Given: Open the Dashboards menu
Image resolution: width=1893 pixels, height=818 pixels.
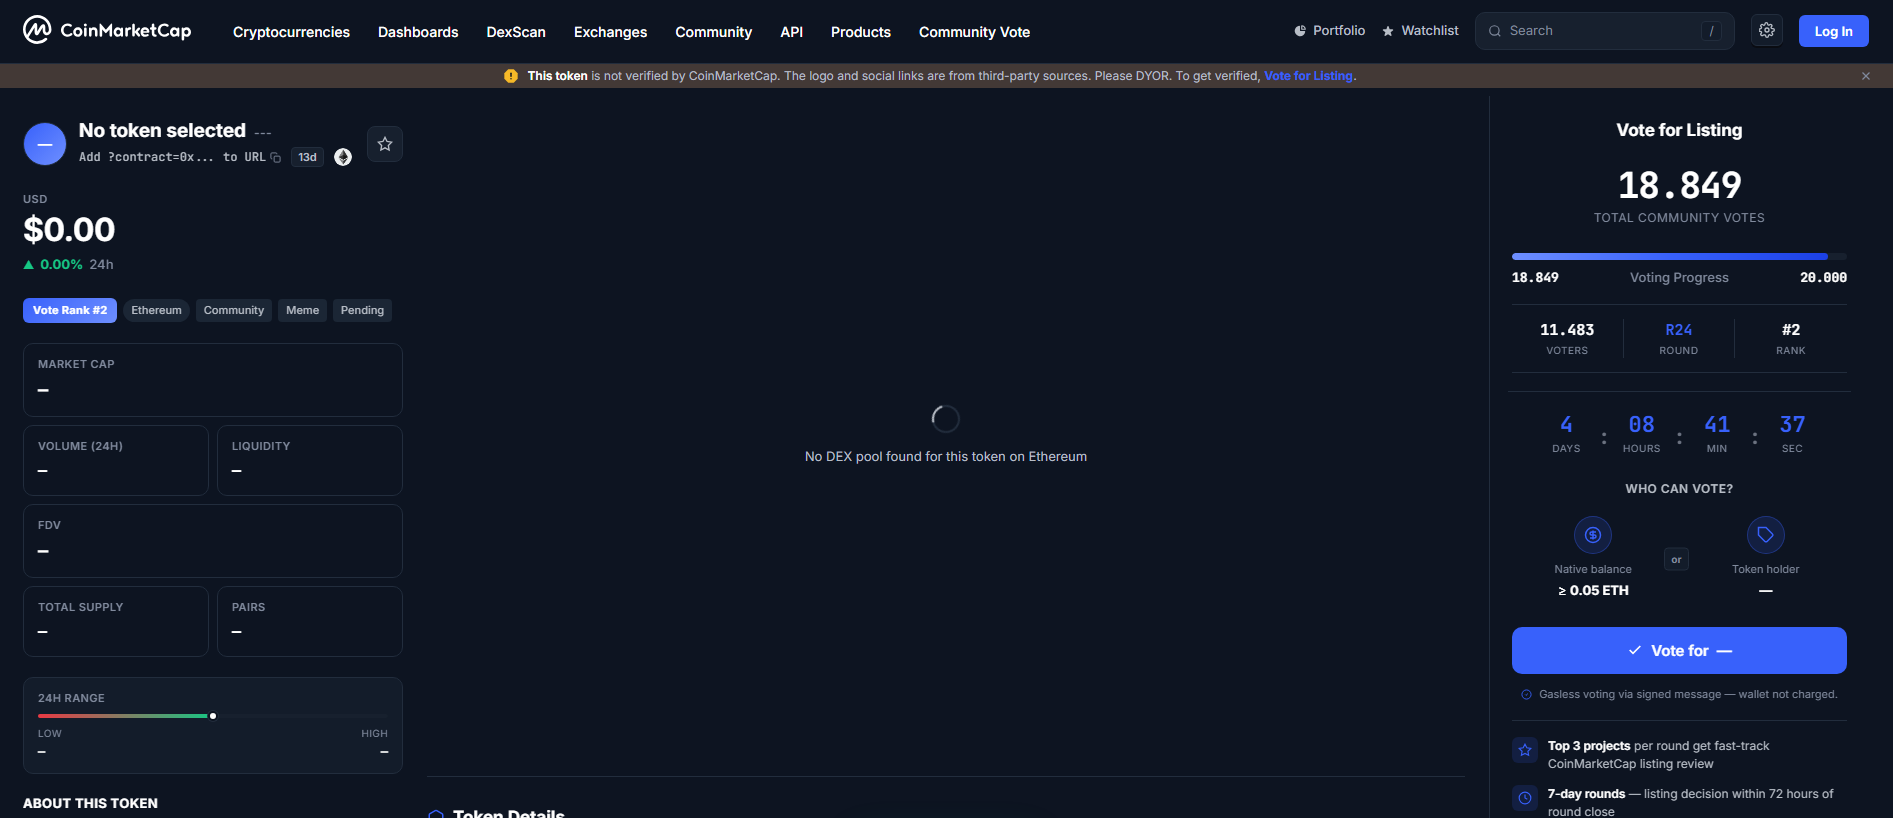Looking at the screenshot, I should [418, 32].
